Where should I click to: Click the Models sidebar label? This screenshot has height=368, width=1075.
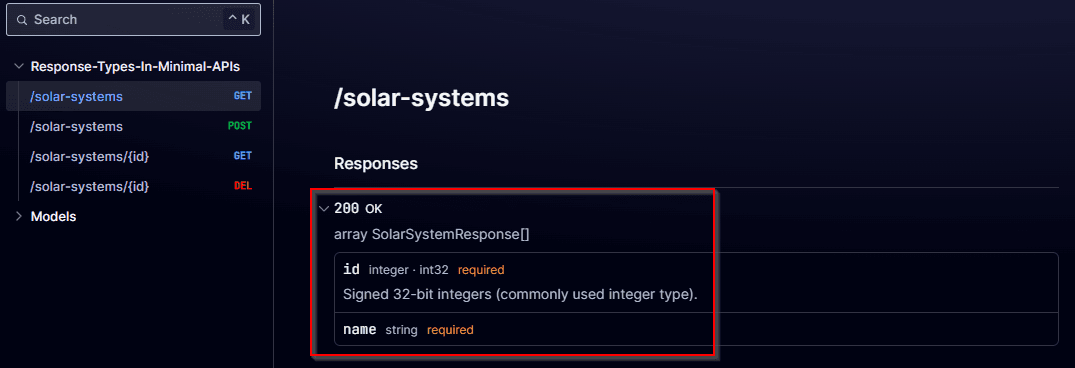[x=53, y=217]
